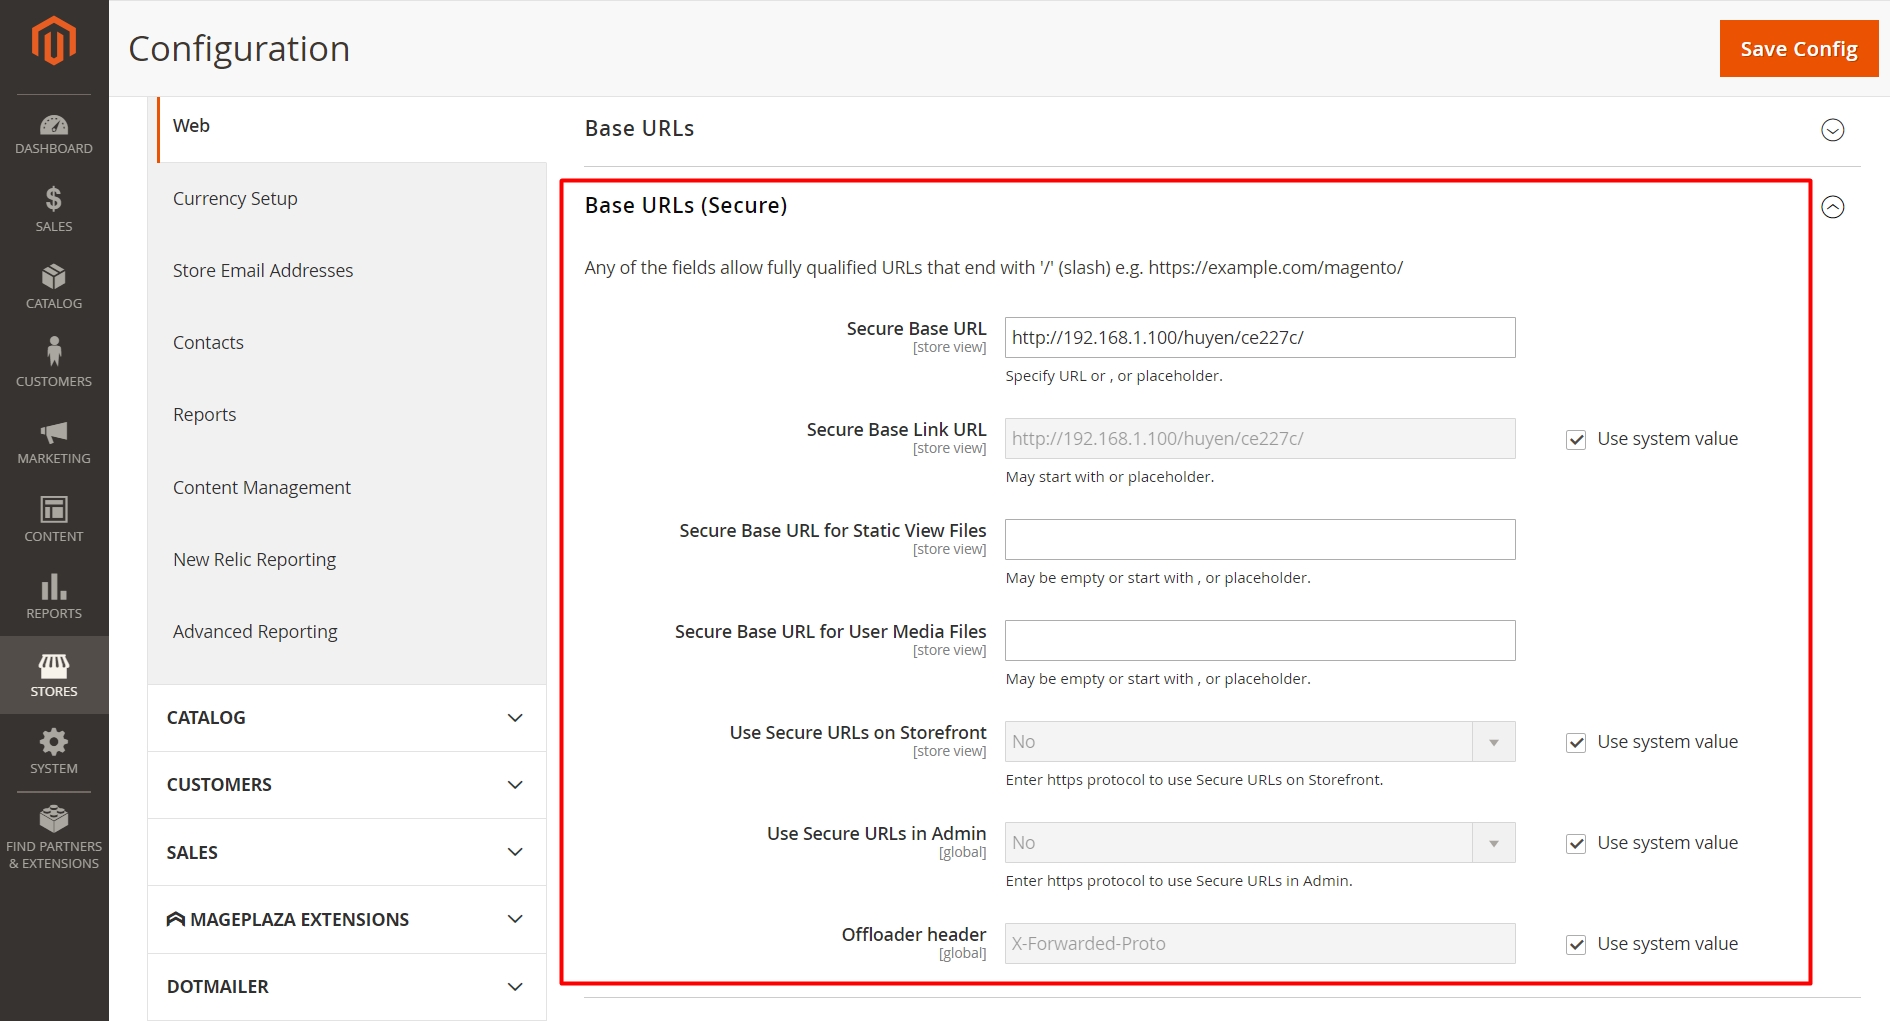Open the Store Email Addresses tab

click(262, 270)
